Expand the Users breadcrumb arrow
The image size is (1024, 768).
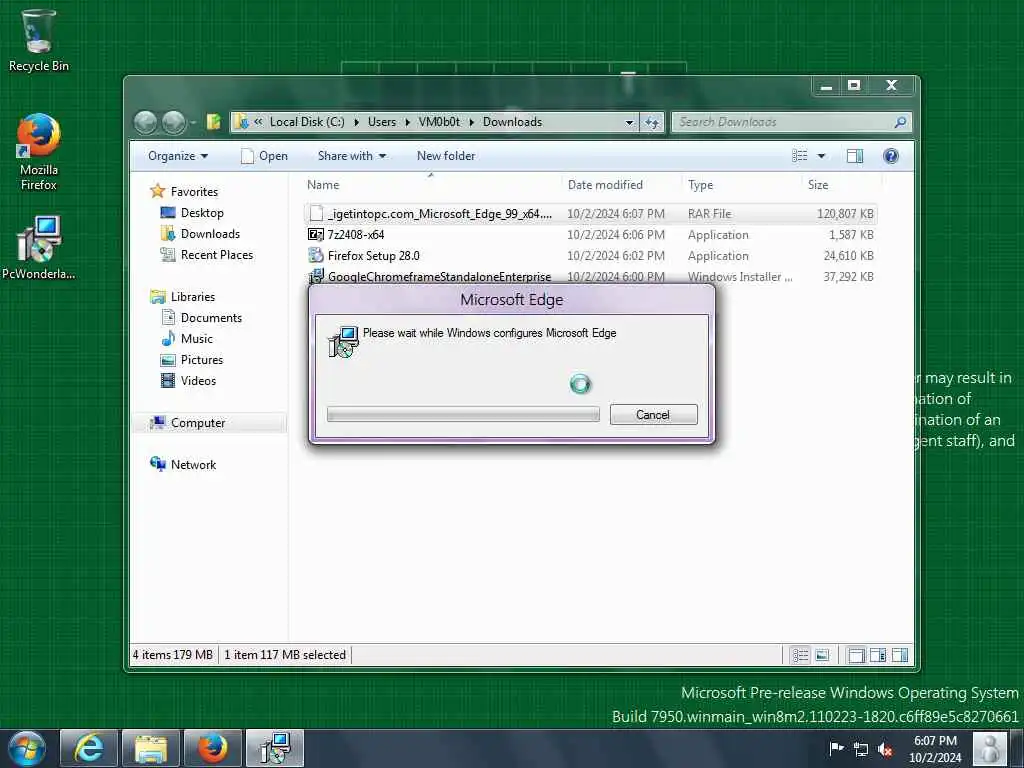[x=408, y=122]
